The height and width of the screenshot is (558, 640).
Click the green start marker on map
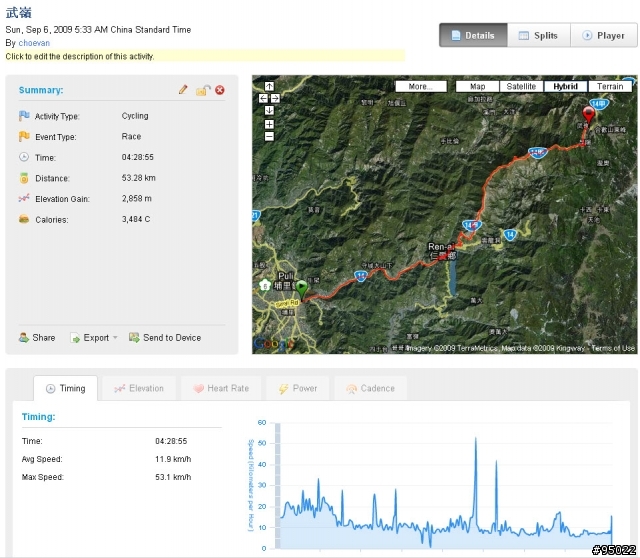tap(302, 291)
